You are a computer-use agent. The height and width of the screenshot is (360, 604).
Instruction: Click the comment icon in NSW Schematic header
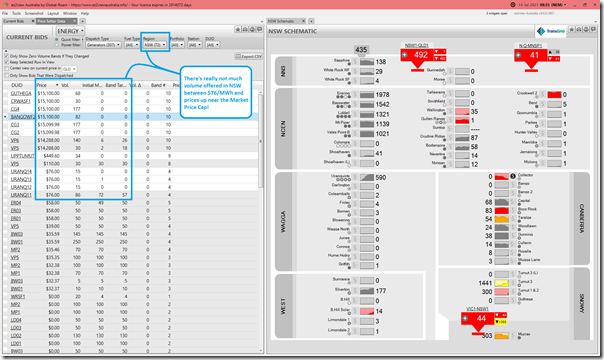[x=593, y=30]
